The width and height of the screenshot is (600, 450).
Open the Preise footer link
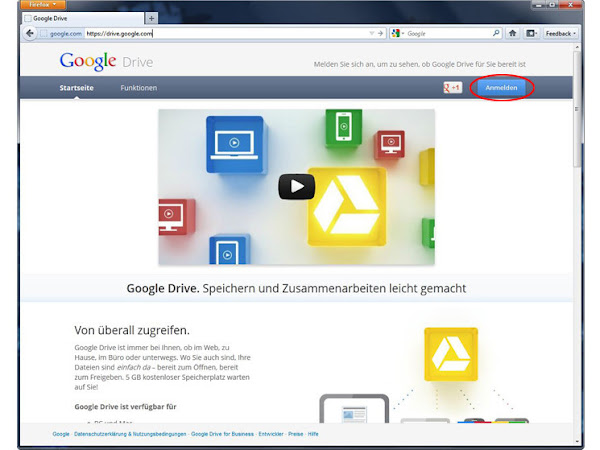(x=295, y=434)
